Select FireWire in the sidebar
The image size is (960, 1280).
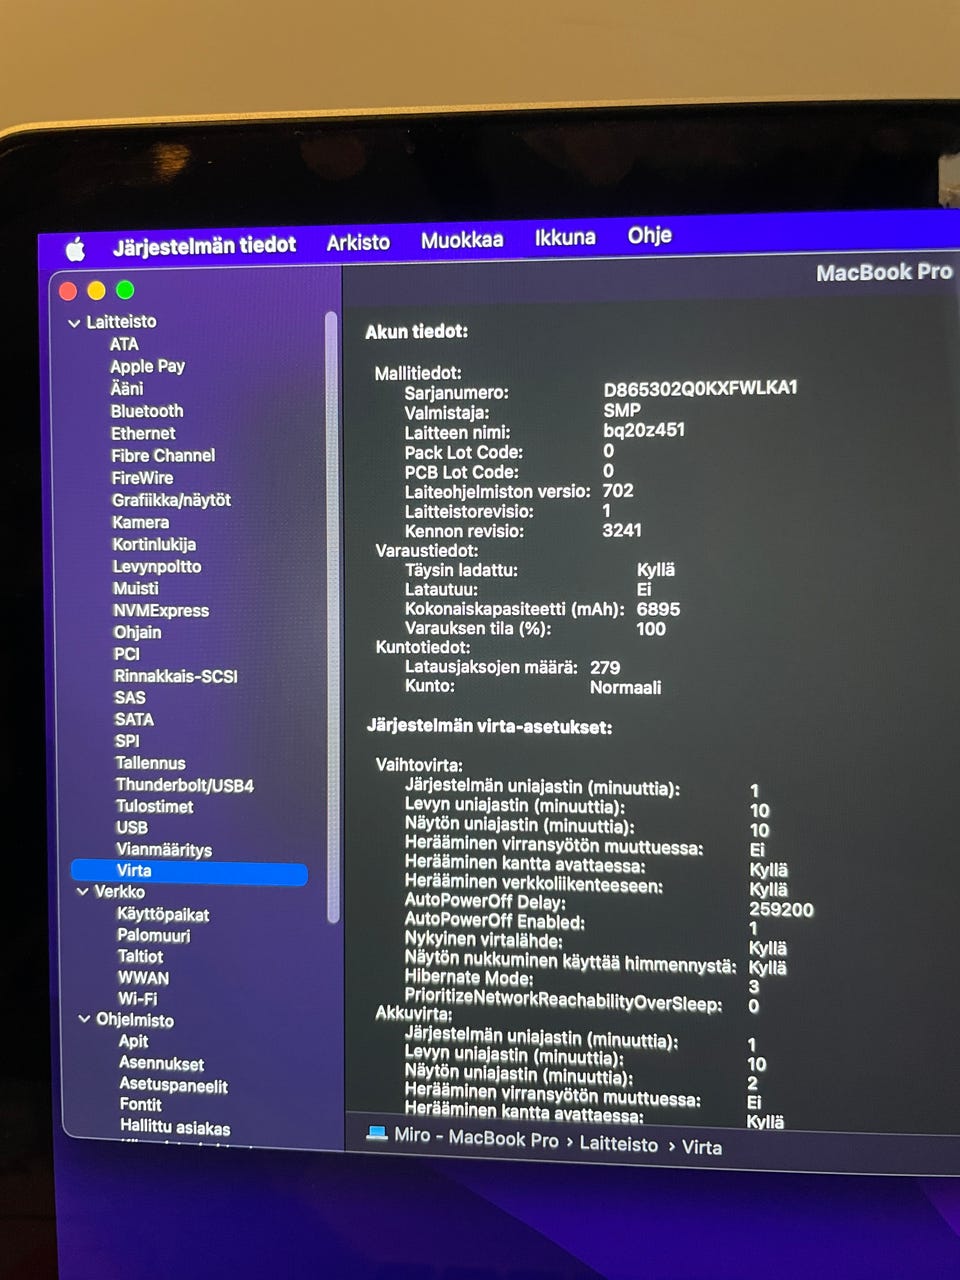pyautogui.click(x=142, y=478)
